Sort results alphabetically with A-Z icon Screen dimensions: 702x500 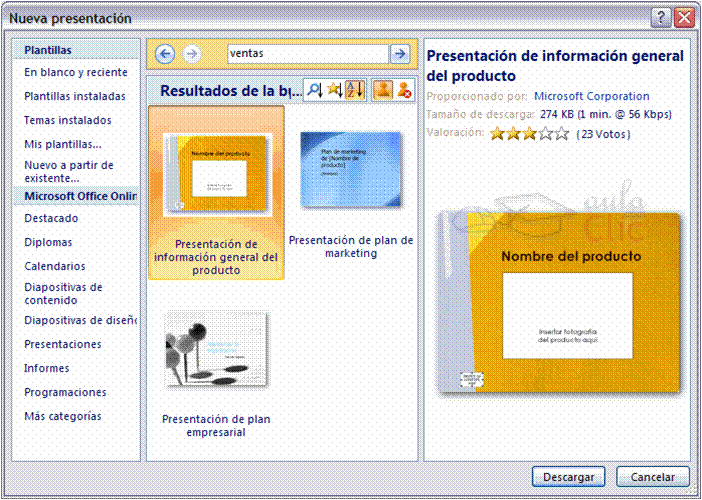click(x=355, y=90)
